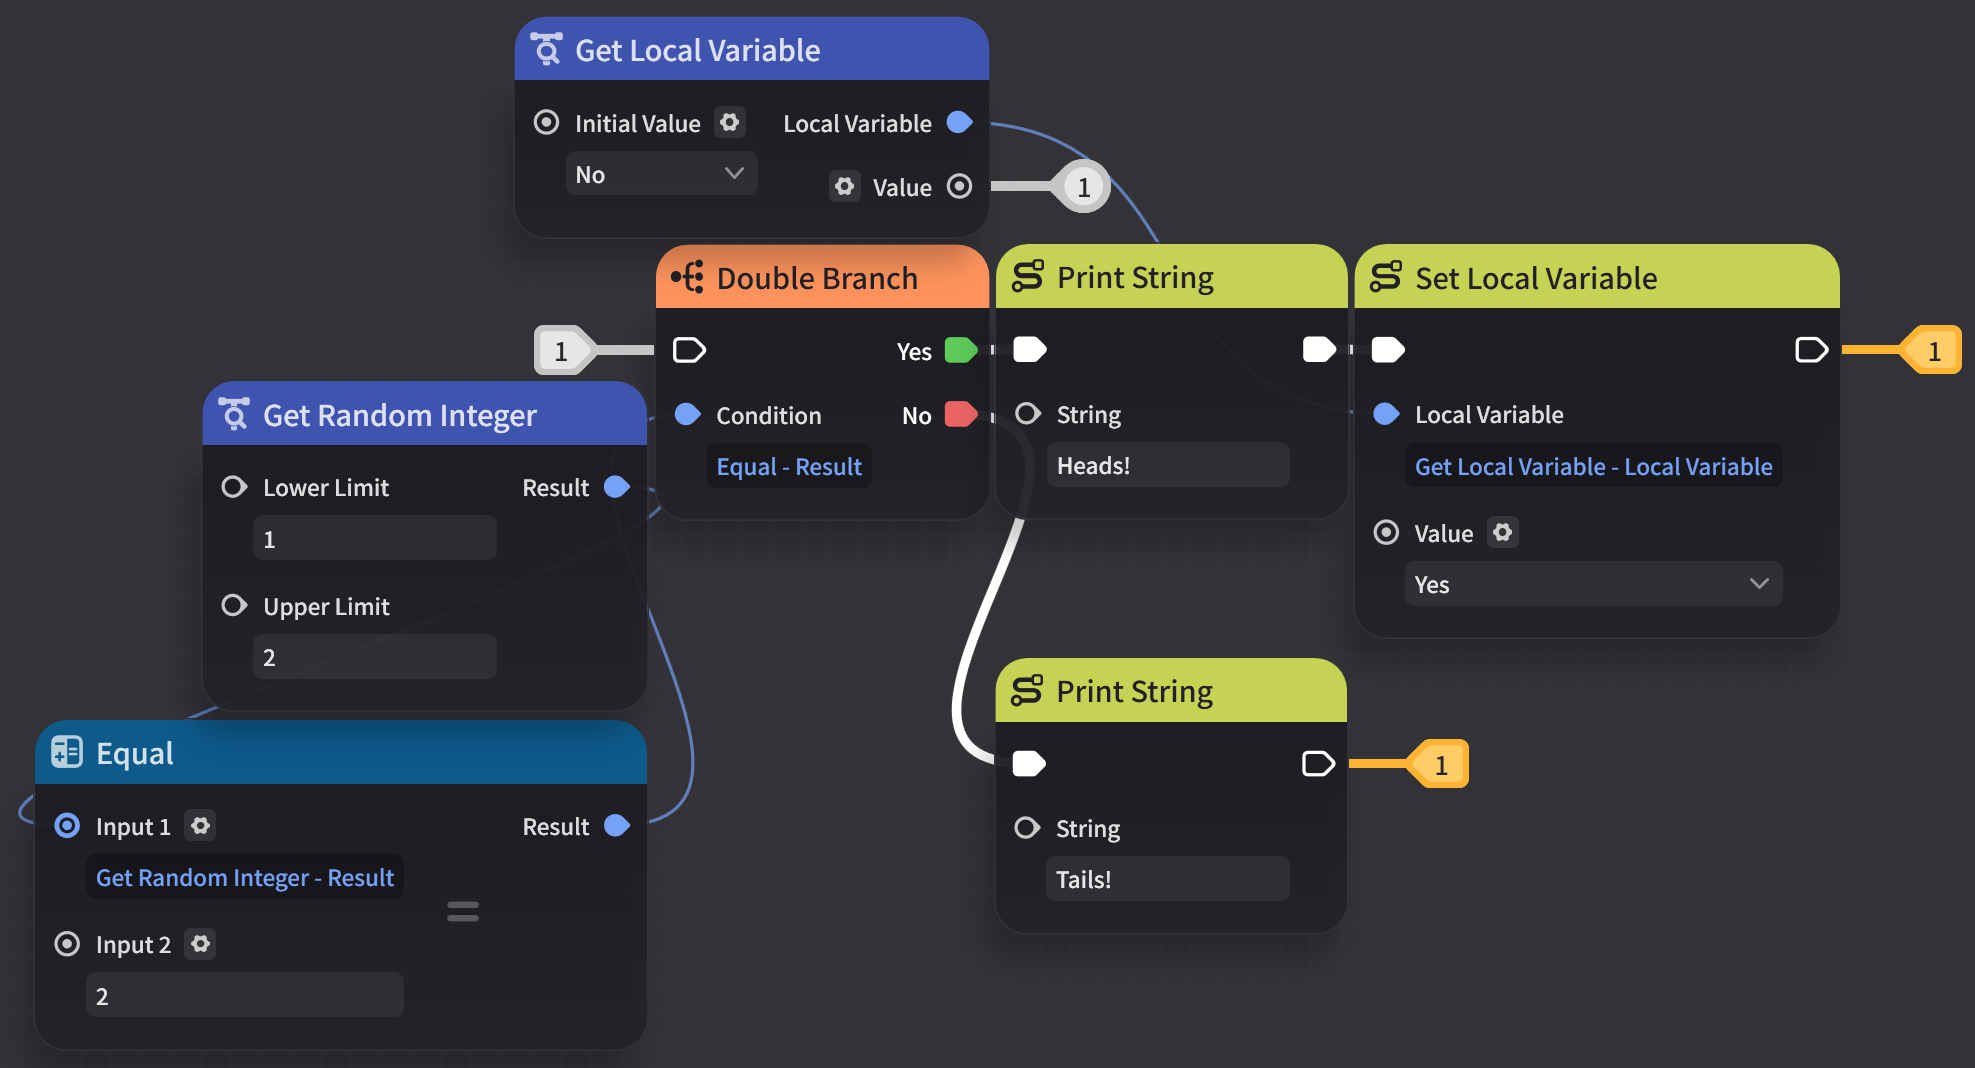
Task: Click the Get Random Integer header icon
Action: pos(234,414)
